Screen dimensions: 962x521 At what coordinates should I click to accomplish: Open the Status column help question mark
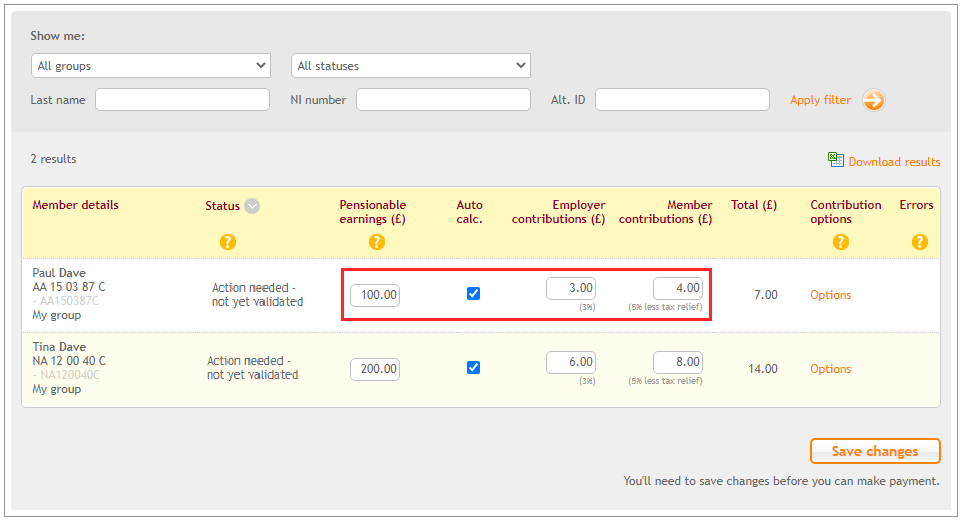point(228,242)
